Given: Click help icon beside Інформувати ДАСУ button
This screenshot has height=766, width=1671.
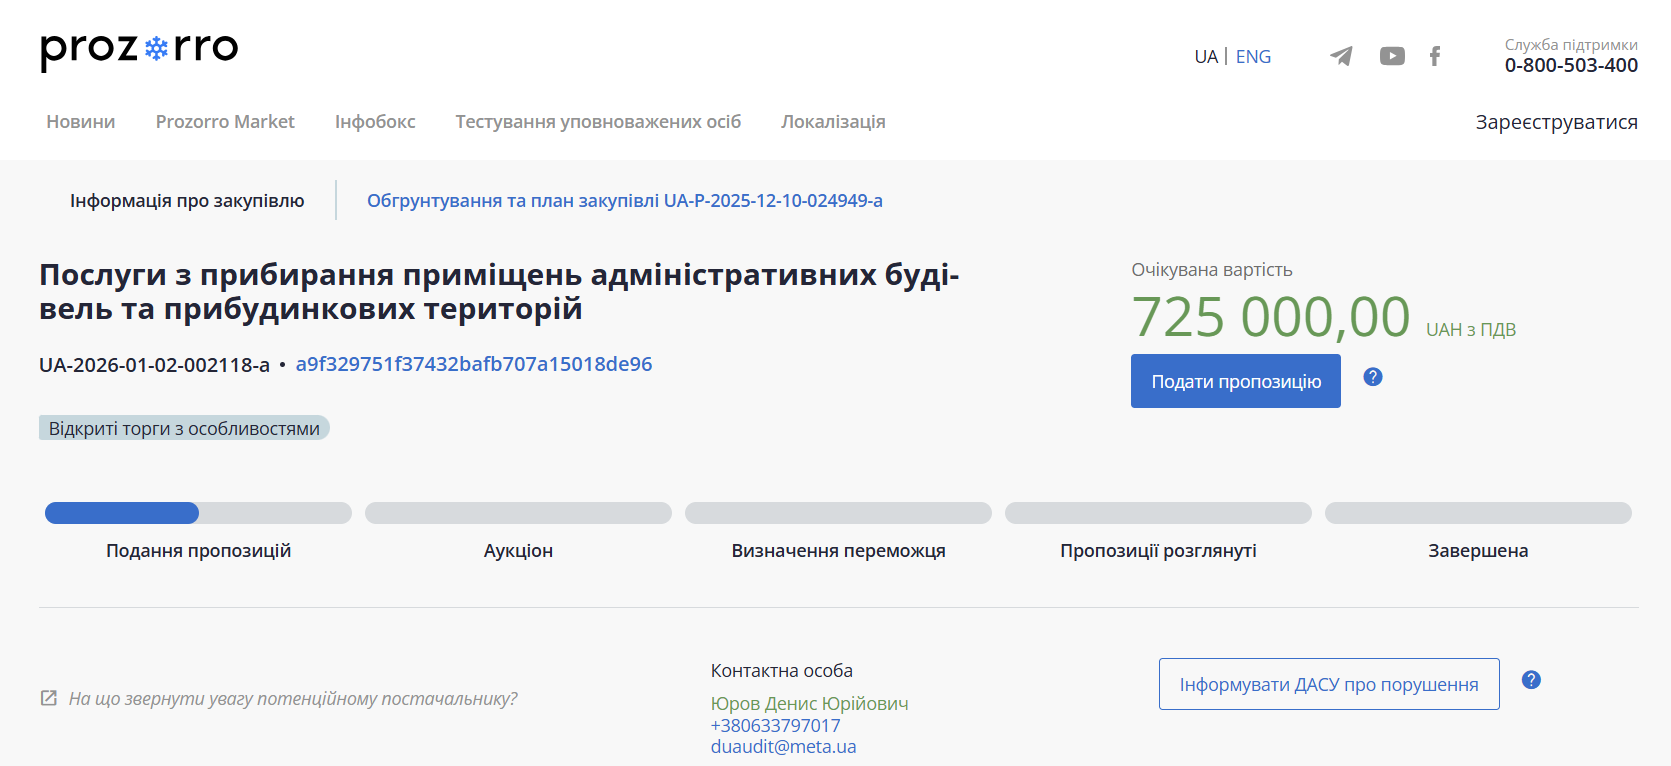Looking at the screenshot, I should (1531, 680).
